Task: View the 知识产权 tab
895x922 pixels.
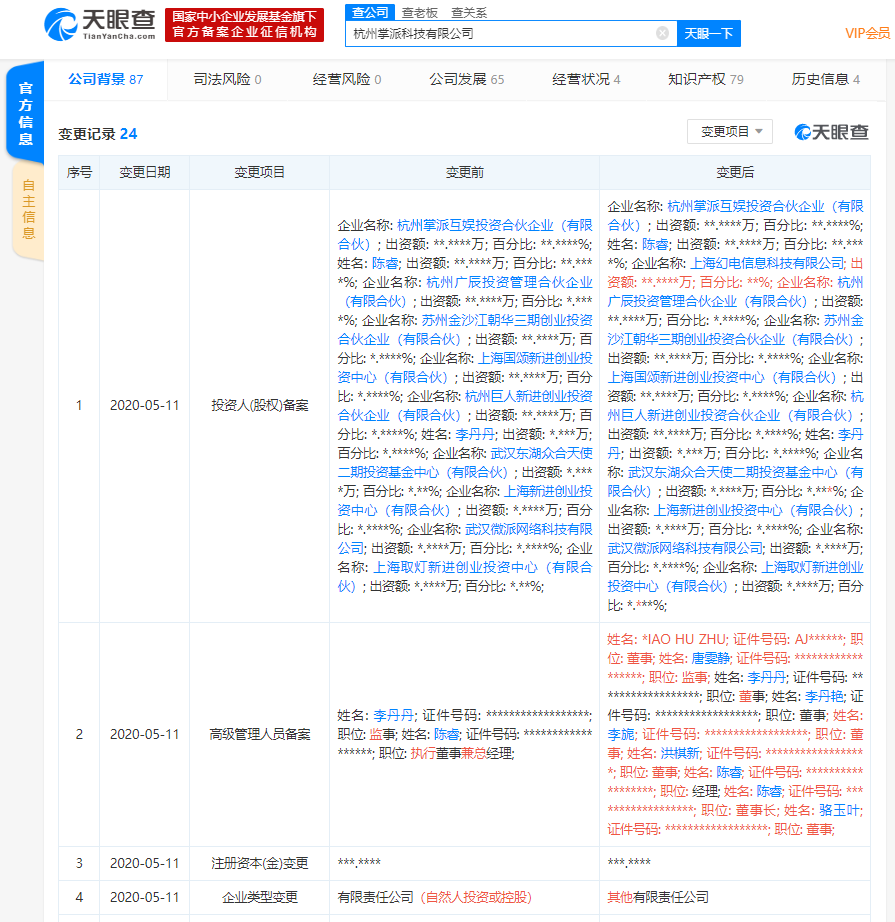Action: pos(705,79)
